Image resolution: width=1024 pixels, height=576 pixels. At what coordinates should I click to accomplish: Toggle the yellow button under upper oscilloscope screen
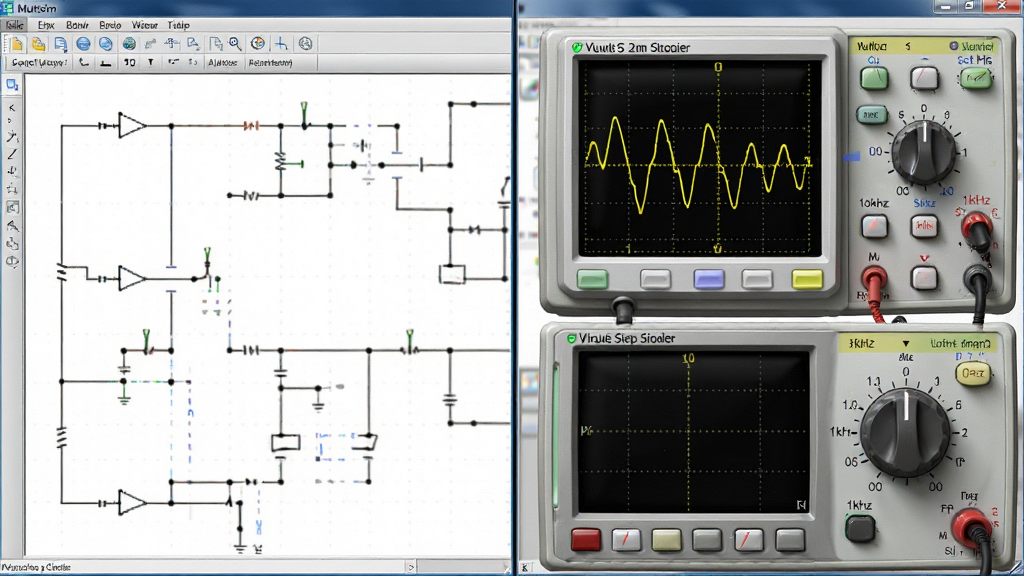(x=807, y=280)
